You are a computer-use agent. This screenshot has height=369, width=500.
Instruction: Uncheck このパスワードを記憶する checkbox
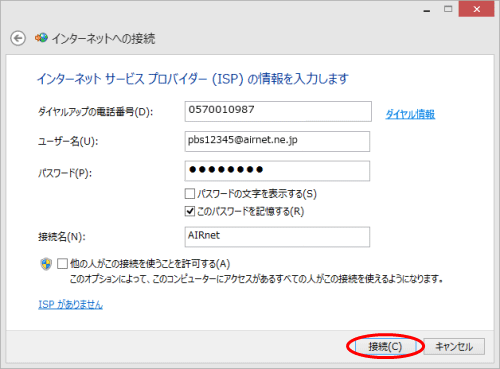click(x=190, y=211)
